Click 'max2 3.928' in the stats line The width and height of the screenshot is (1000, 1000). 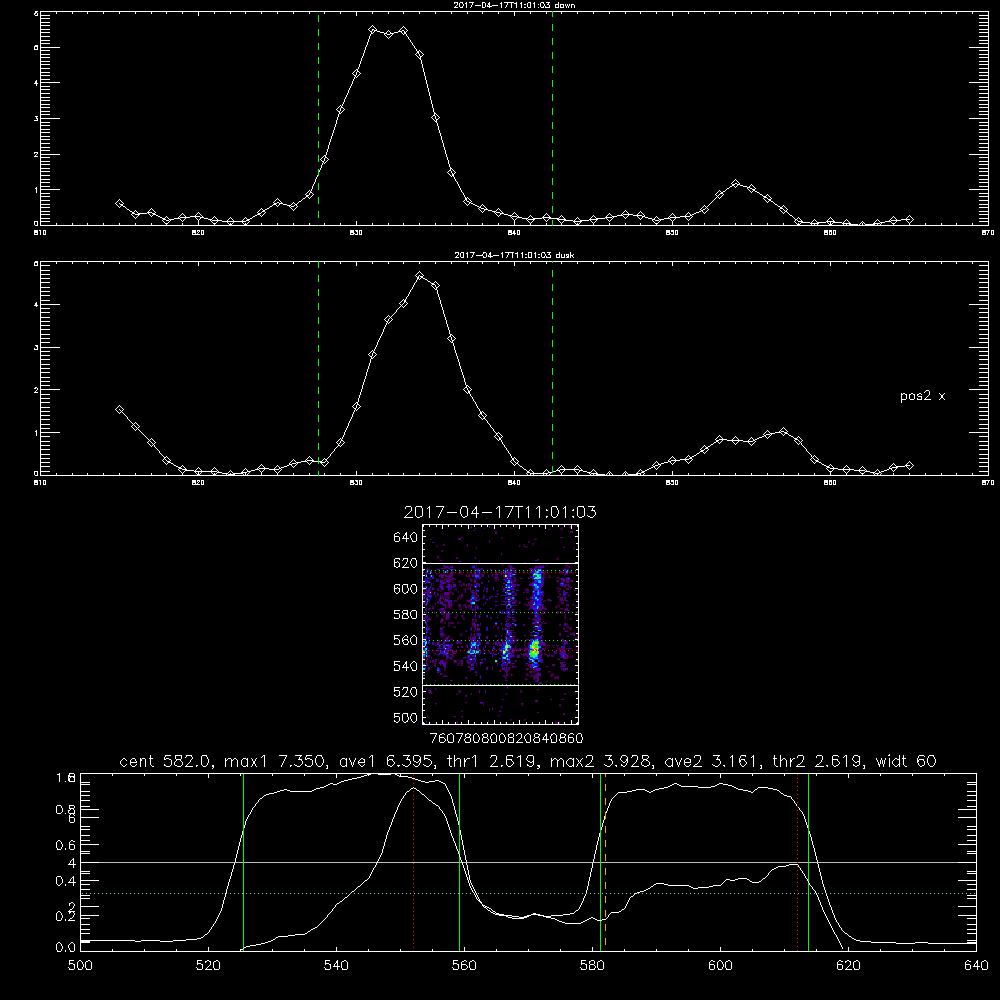601,761
